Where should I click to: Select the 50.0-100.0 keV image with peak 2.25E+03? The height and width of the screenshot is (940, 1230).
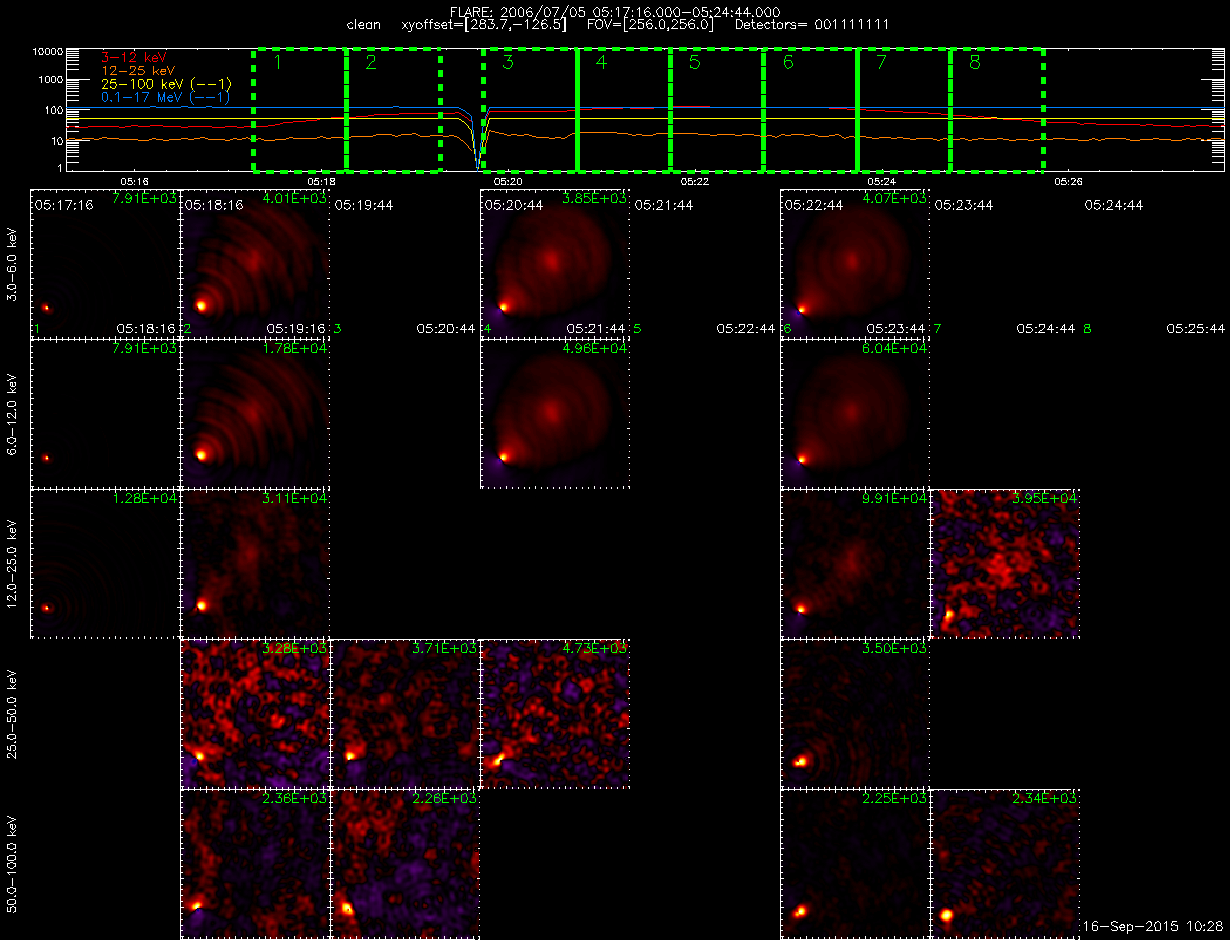click(x=855, y=864)
